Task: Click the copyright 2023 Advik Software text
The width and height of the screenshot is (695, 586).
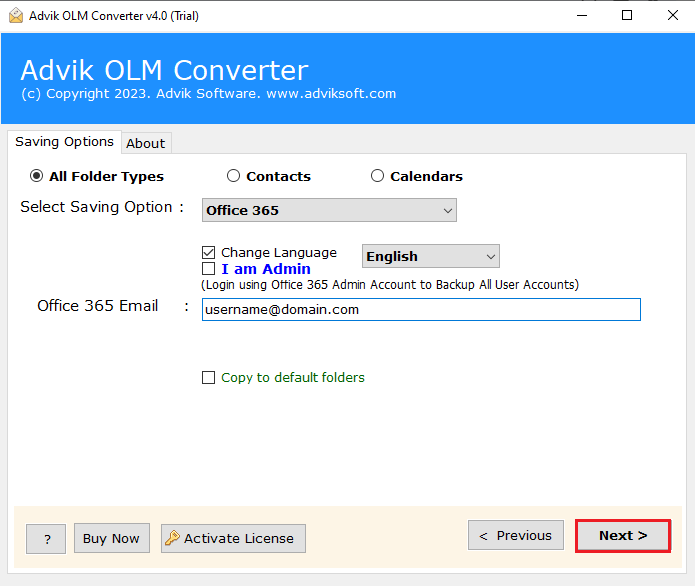Action: click(208, 94)
